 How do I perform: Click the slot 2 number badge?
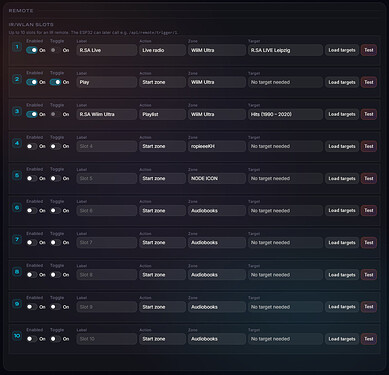(x=17, y=79)
